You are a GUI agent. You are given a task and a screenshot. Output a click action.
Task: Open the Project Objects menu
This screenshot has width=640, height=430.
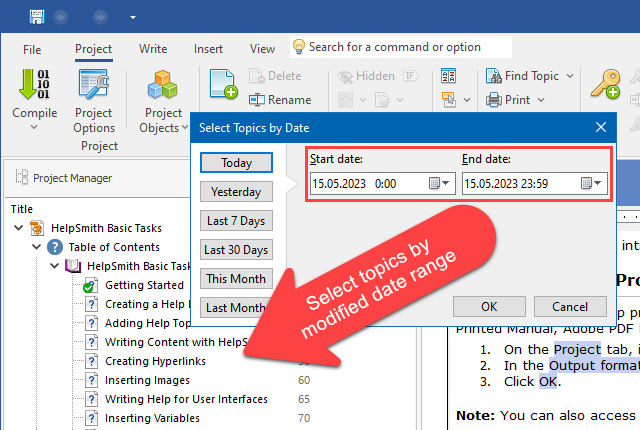163,101
